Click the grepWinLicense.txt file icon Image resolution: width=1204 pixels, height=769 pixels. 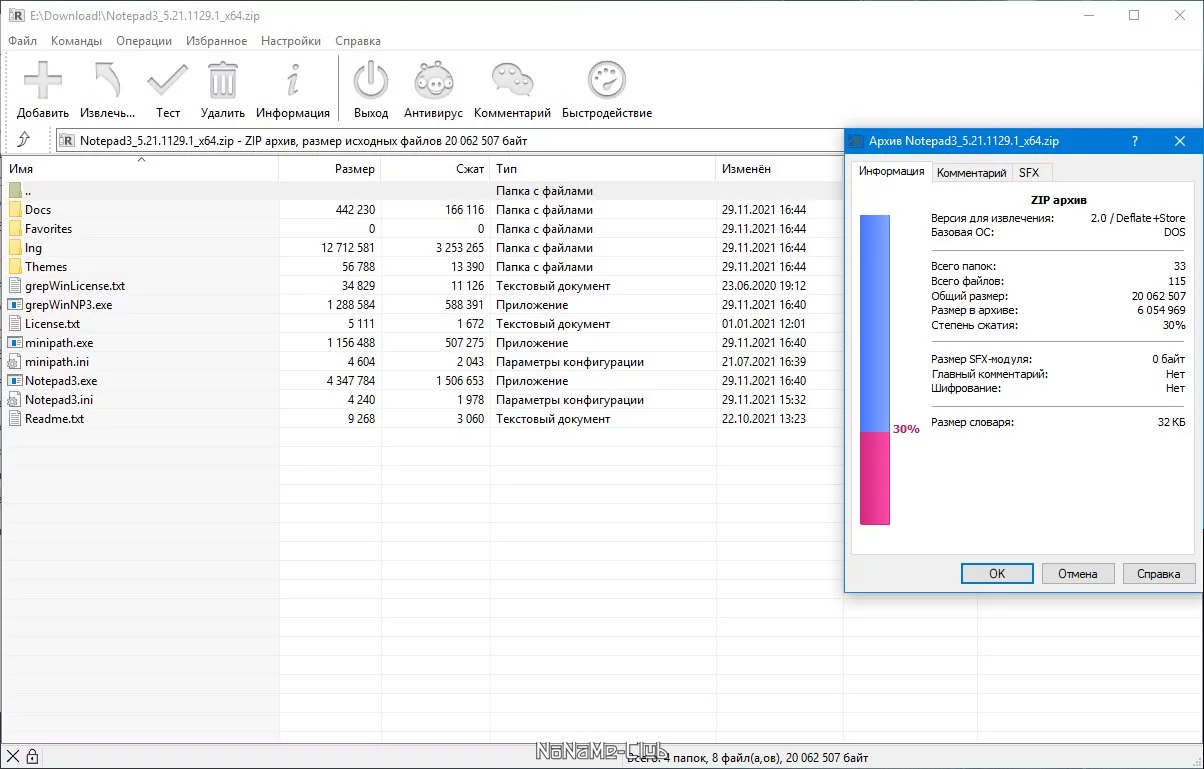tap(15, 286)
